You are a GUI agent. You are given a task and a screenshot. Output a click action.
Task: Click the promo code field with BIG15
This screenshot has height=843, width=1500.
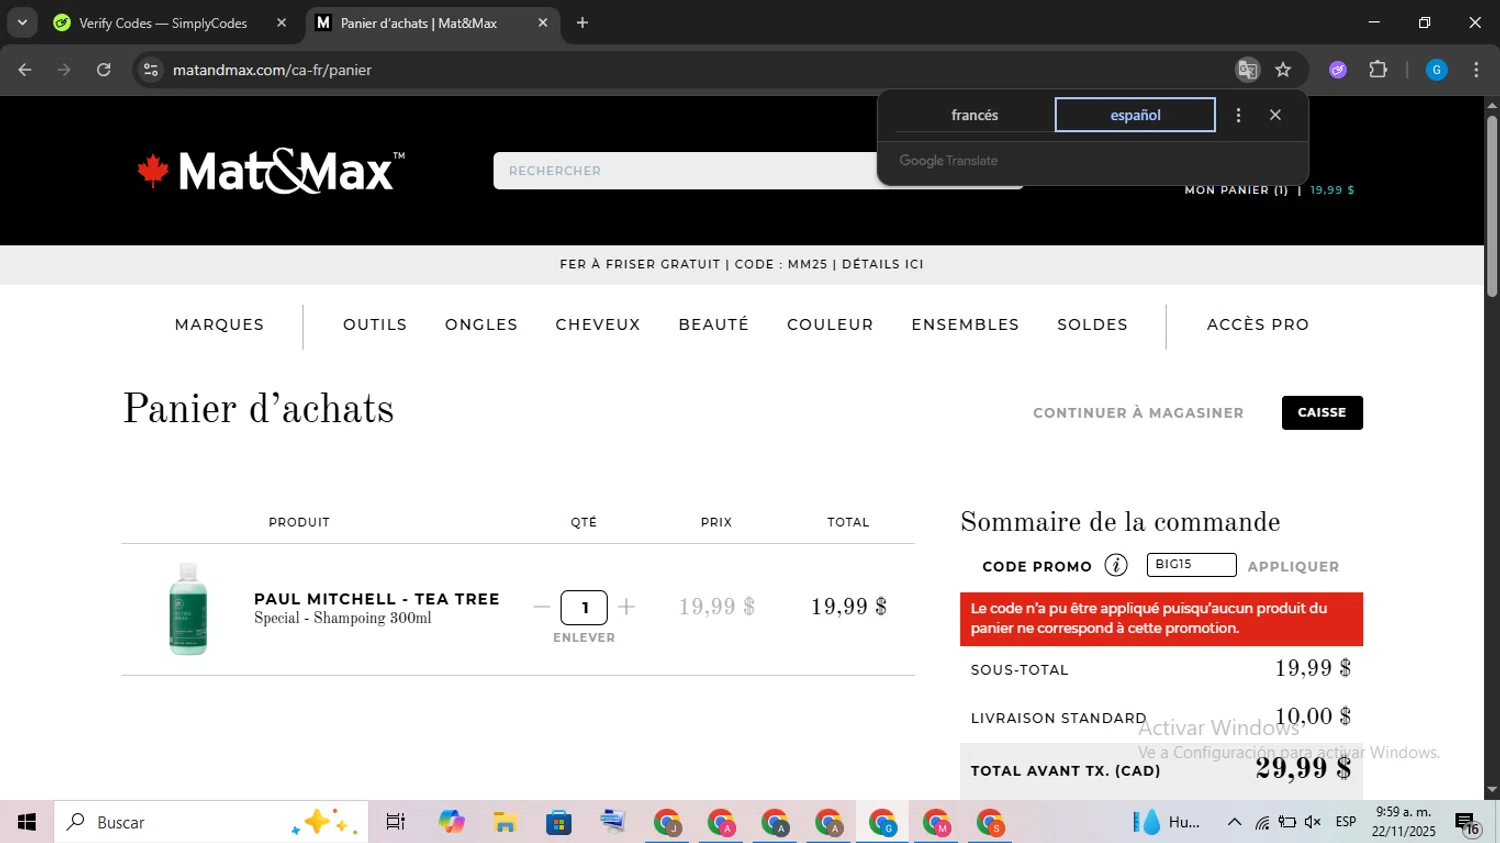1191,565
